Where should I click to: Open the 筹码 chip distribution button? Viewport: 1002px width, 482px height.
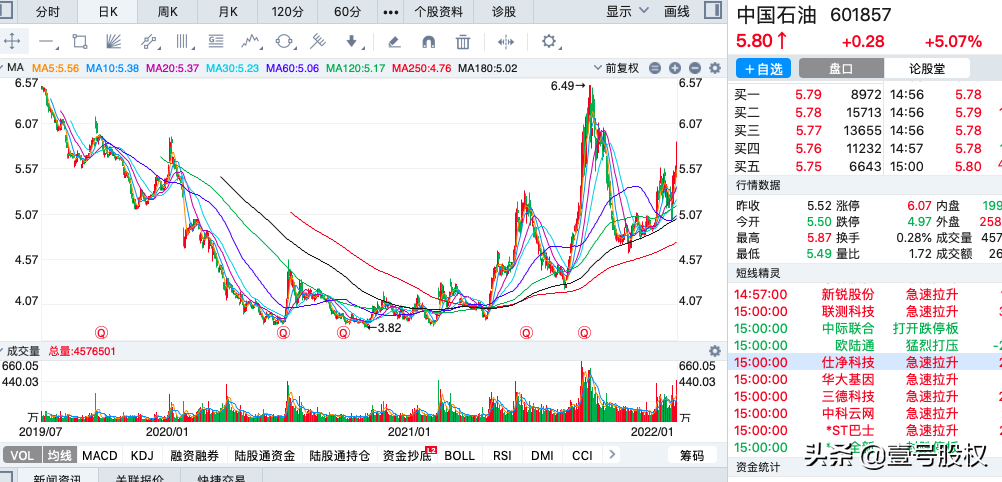click(x=692, y=455)
